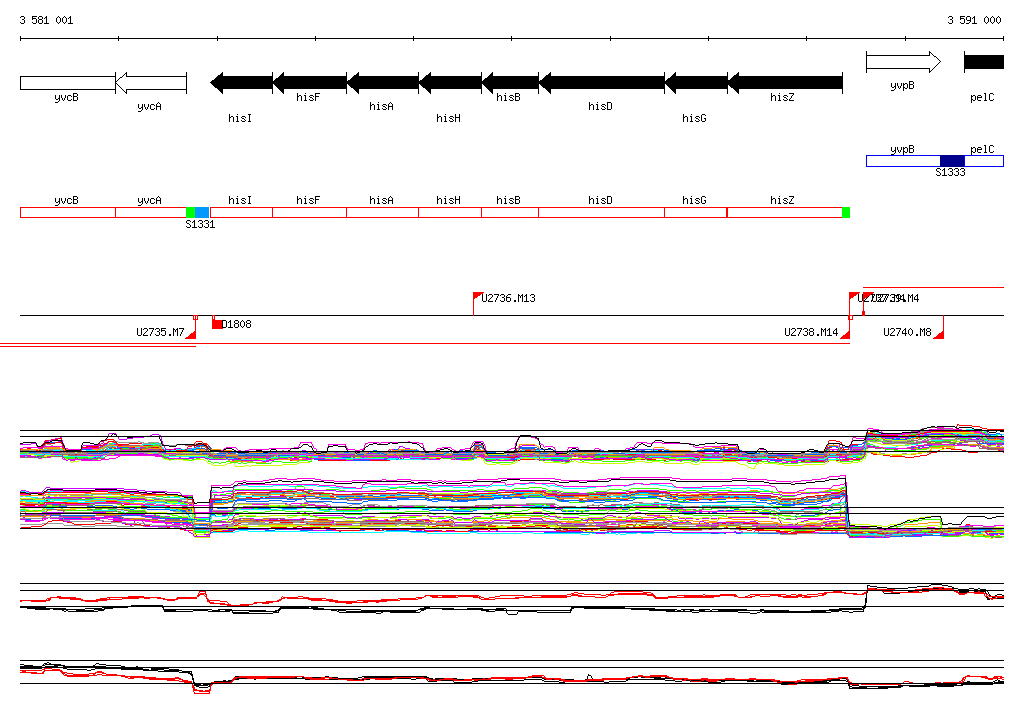
Task: Click the hisI segment in red track
Action: click(x=242, y=212)
